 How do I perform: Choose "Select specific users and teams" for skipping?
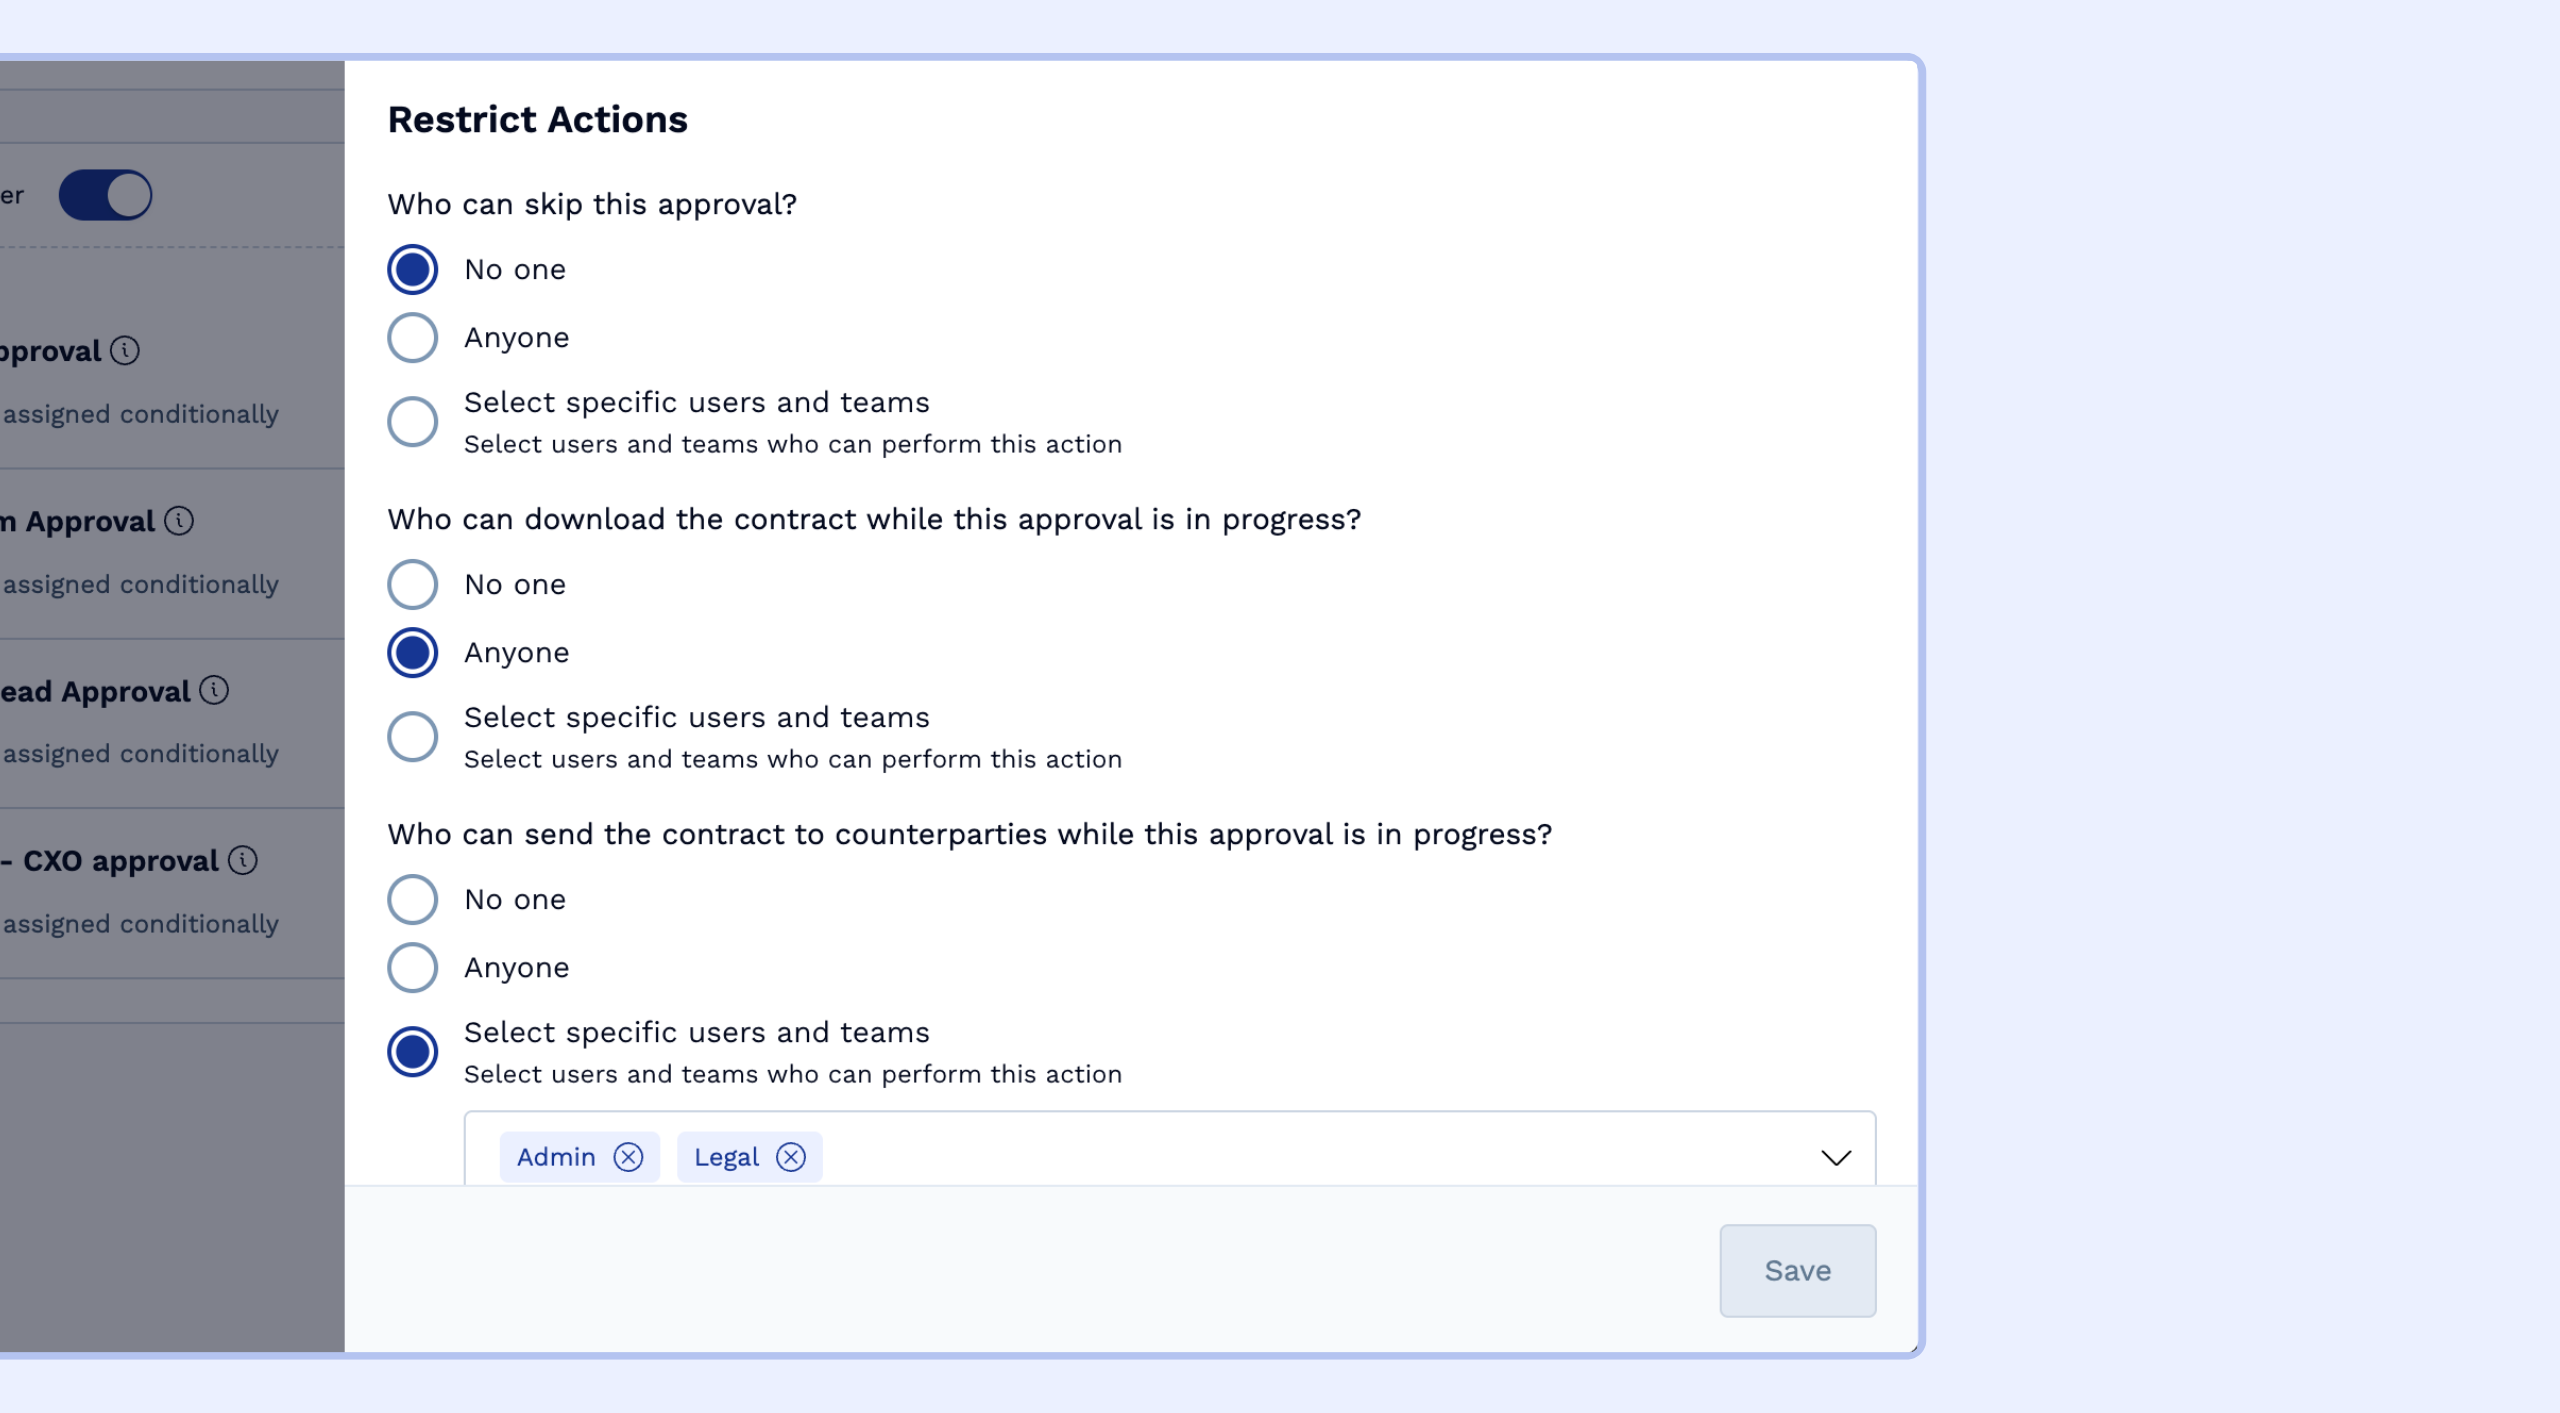pyautogui.click(x=411, y=421)
